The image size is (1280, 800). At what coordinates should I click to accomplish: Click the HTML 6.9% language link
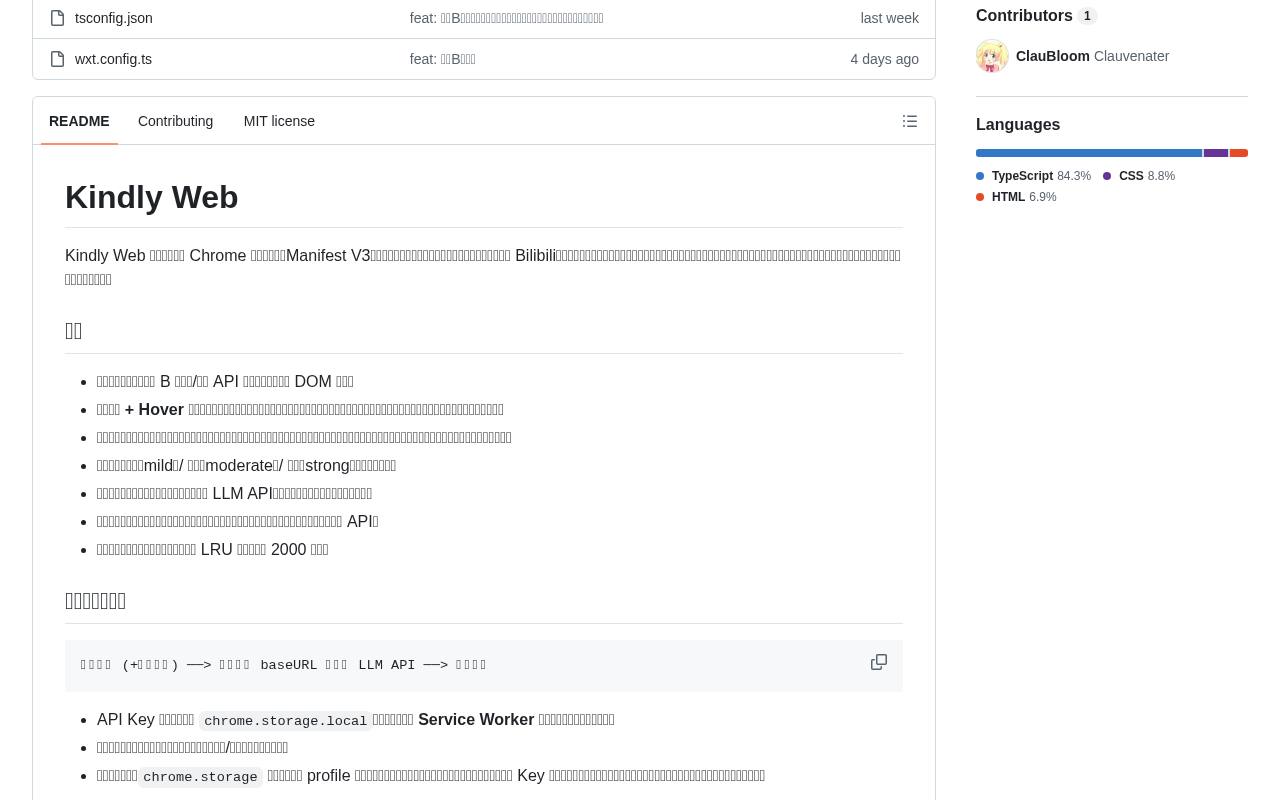click(1016, 197)
